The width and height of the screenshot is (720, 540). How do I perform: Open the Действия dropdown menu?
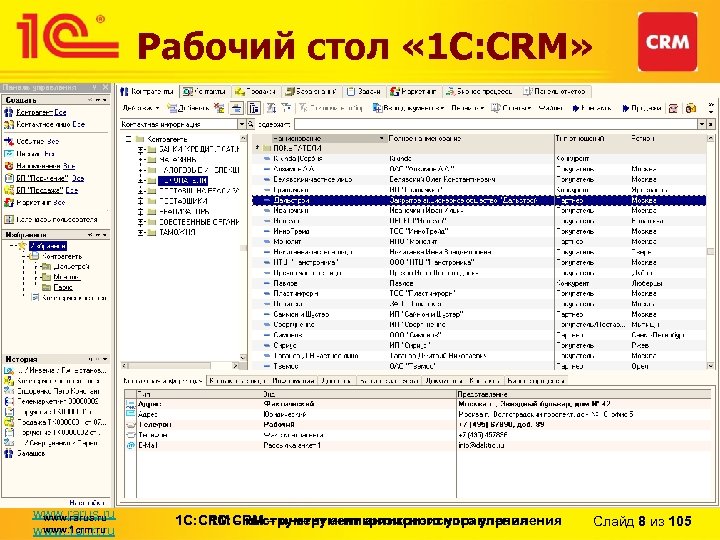[x=141, y=108]
